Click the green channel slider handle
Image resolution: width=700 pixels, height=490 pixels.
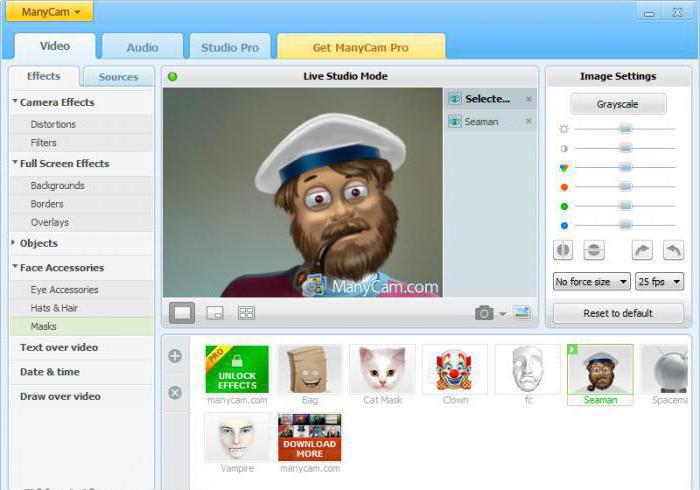click(625, 206)
